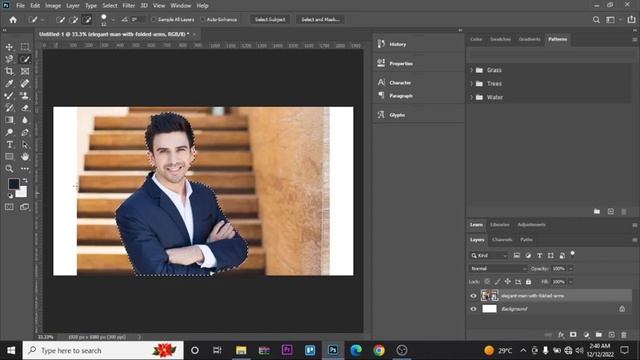Select the Rectangle shape tool
640x360 pixels.
click(x=9, y=156)
